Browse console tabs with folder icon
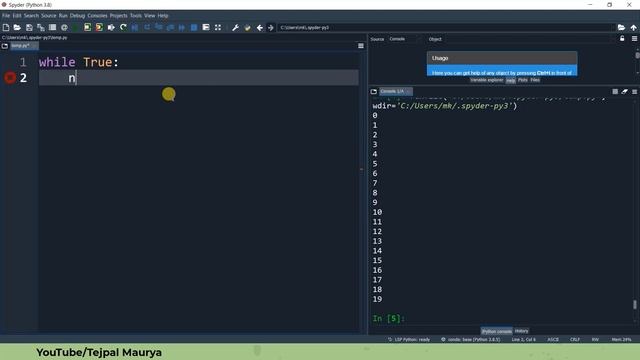 coord(373,91)
